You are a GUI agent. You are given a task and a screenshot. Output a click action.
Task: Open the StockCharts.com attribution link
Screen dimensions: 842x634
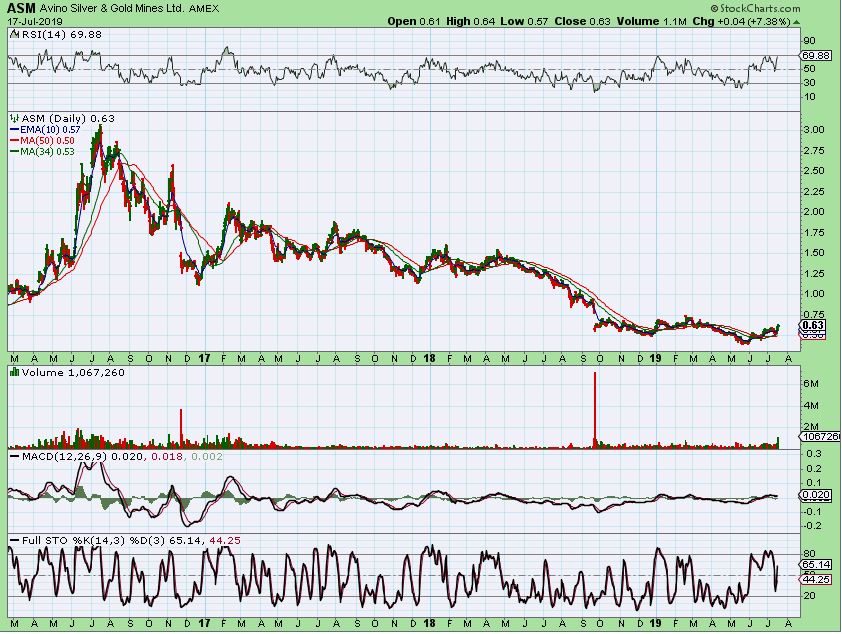pos(755,9)
